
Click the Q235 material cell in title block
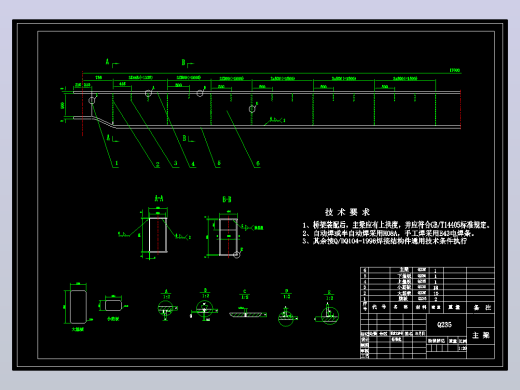[x=444, y=324]
